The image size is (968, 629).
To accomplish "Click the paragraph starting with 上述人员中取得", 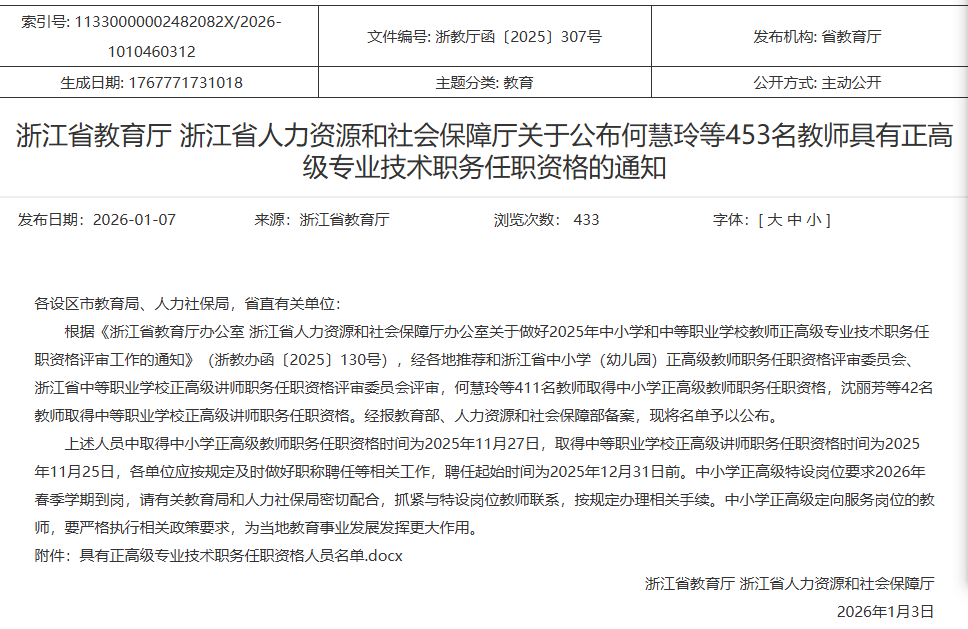I will point(485,486).
